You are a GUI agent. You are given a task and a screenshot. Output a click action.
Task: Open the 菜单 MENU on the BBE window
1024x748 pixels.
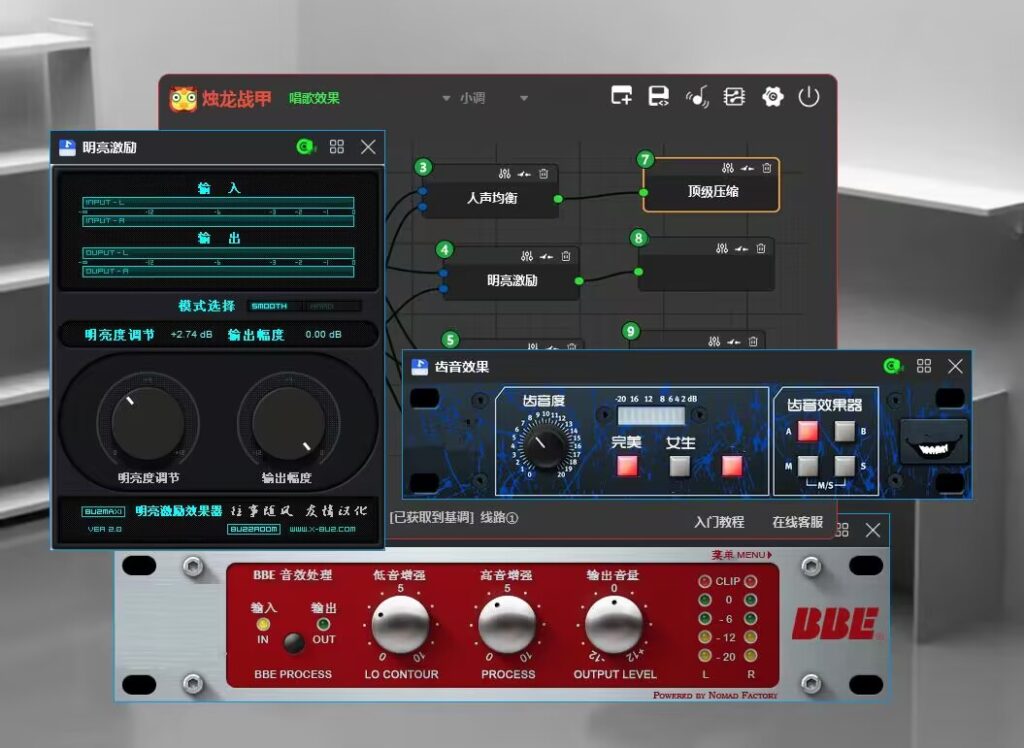click(x=741, y=555)
